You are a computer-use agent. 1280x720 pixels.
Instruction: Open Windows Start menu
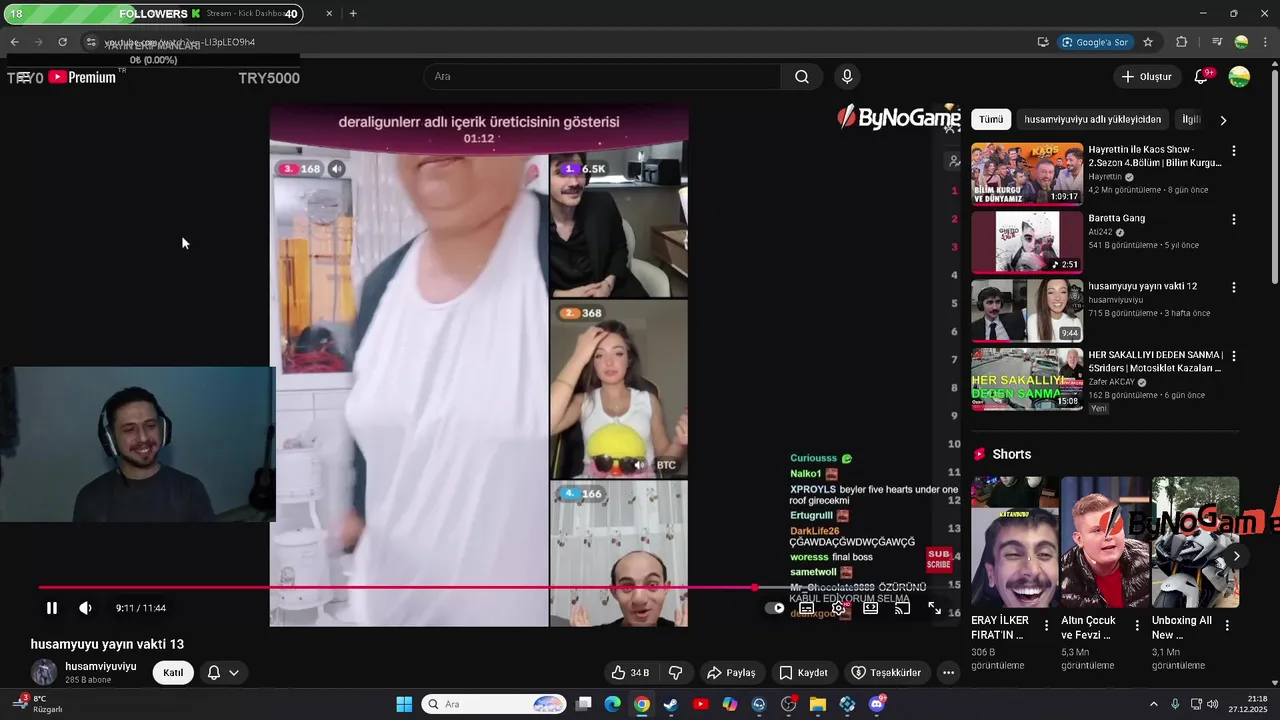[404, 704]
